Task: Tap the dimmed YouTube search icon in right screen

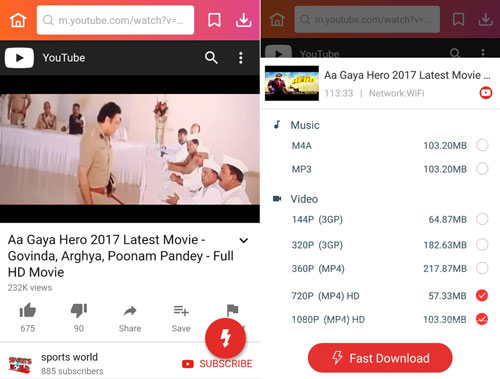Action: click(455, 52)
